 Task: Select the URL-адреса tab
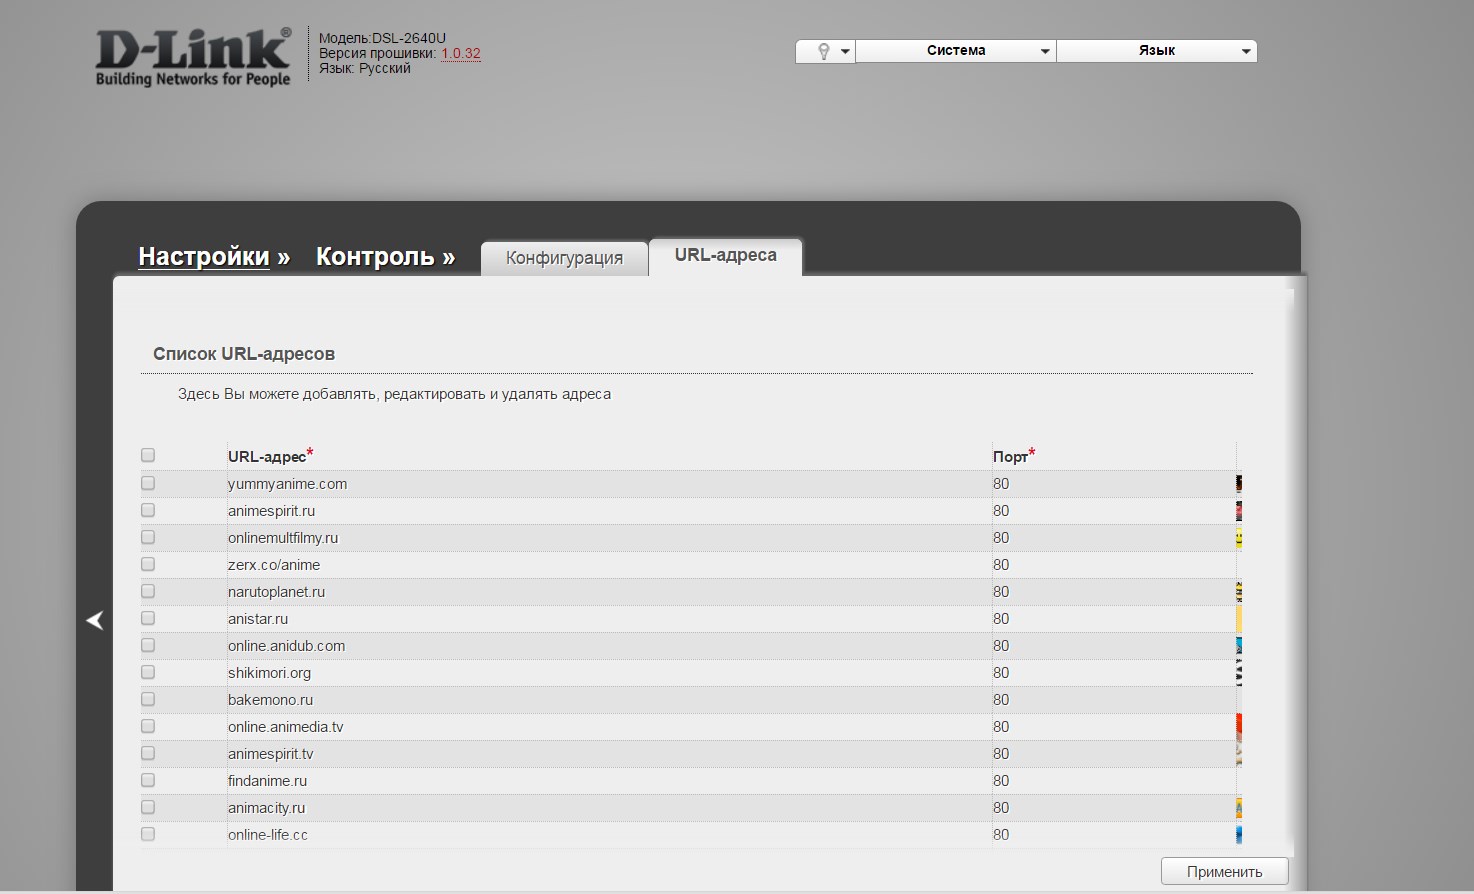pyautogui.click(x=726, y=255)
